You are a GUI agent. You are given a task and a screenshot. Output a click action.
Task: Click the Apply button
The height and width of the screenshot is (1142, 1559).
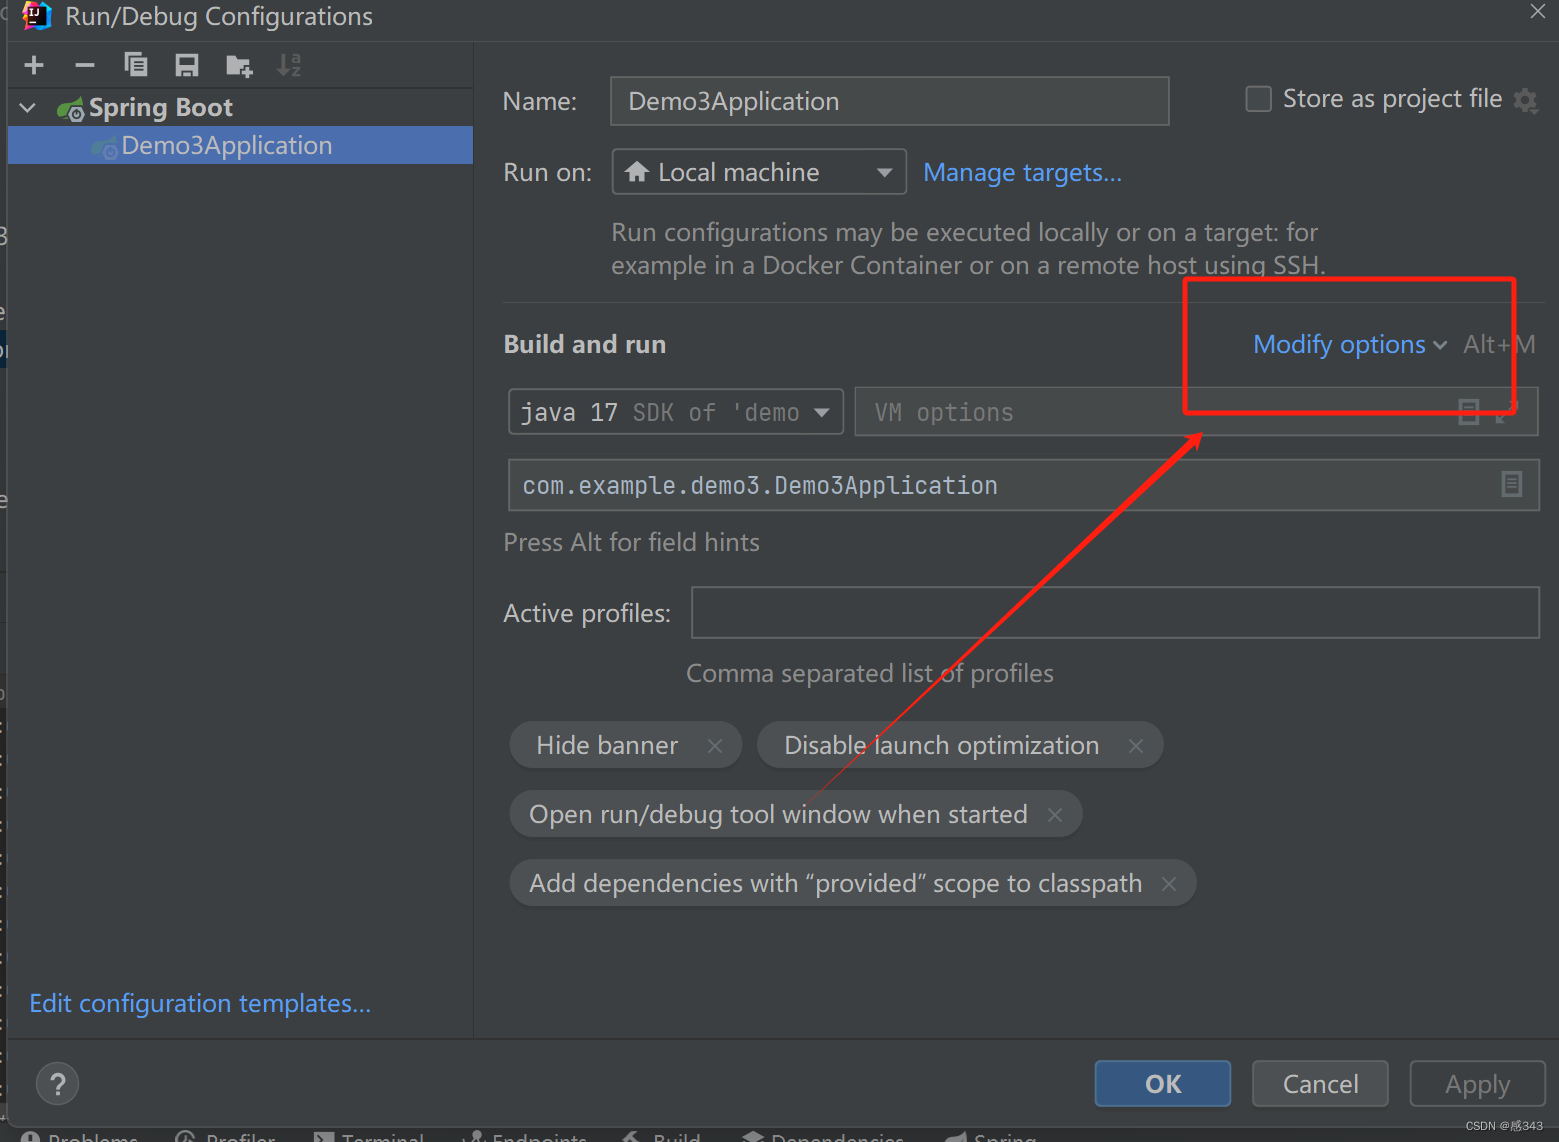click(x=1477, y=1083)
